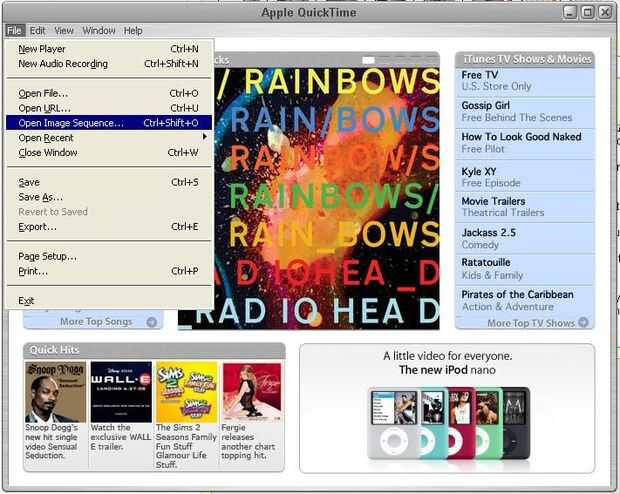
Task: Choose Close Window menu item
Action: 109,153
